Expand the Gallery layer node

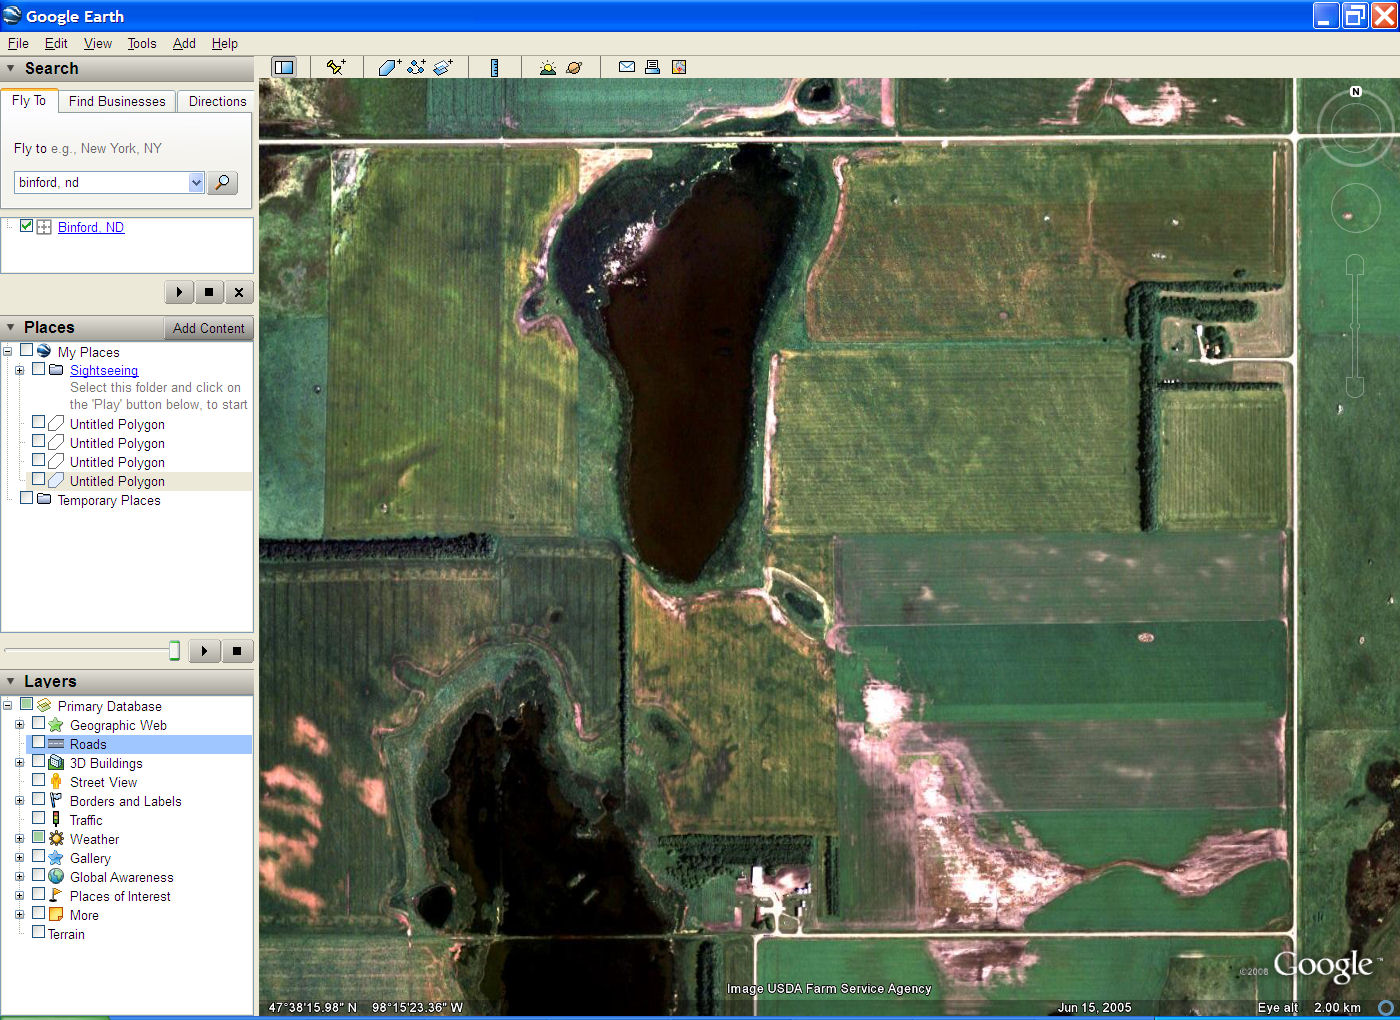(19, 858)
